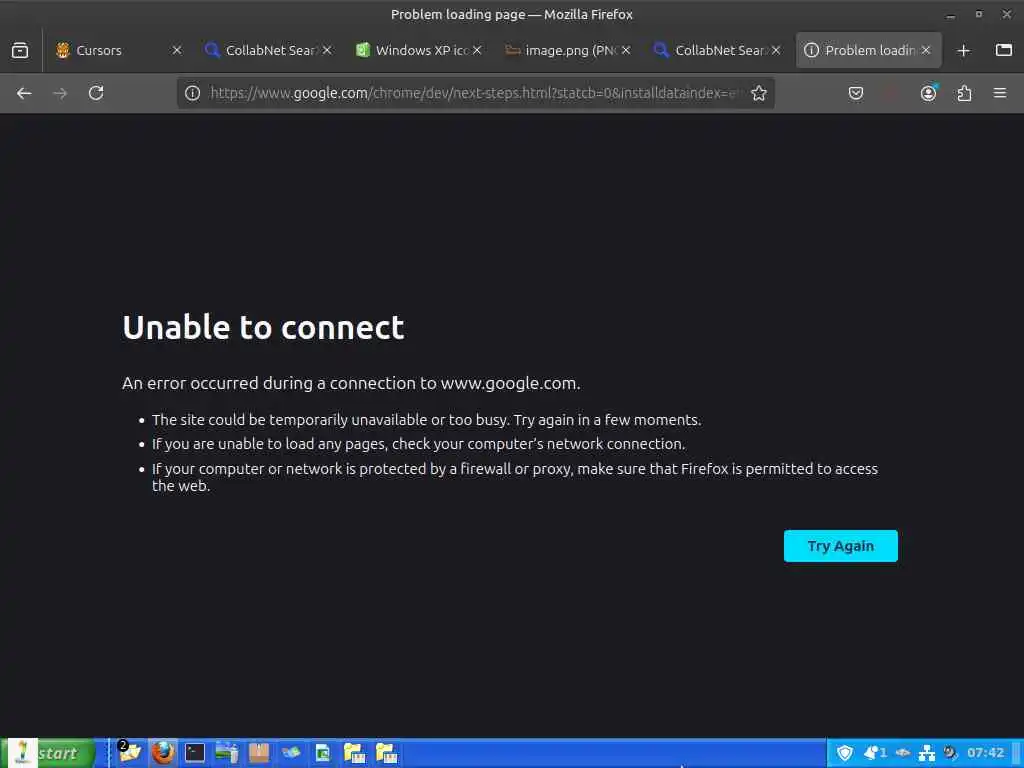Open the taskbar start menu
Image resolution: width=1024 pixels, height=768 pixels.
(x=49, y=753)
